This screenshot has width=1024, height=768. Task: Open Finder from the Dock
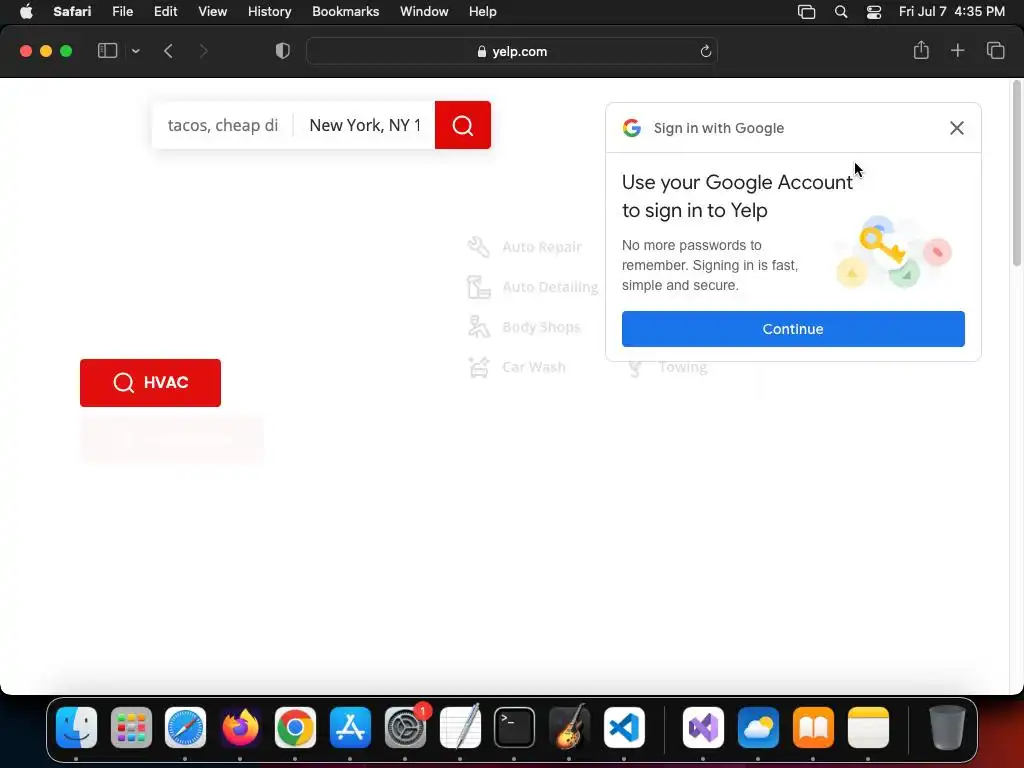(76, 727)
